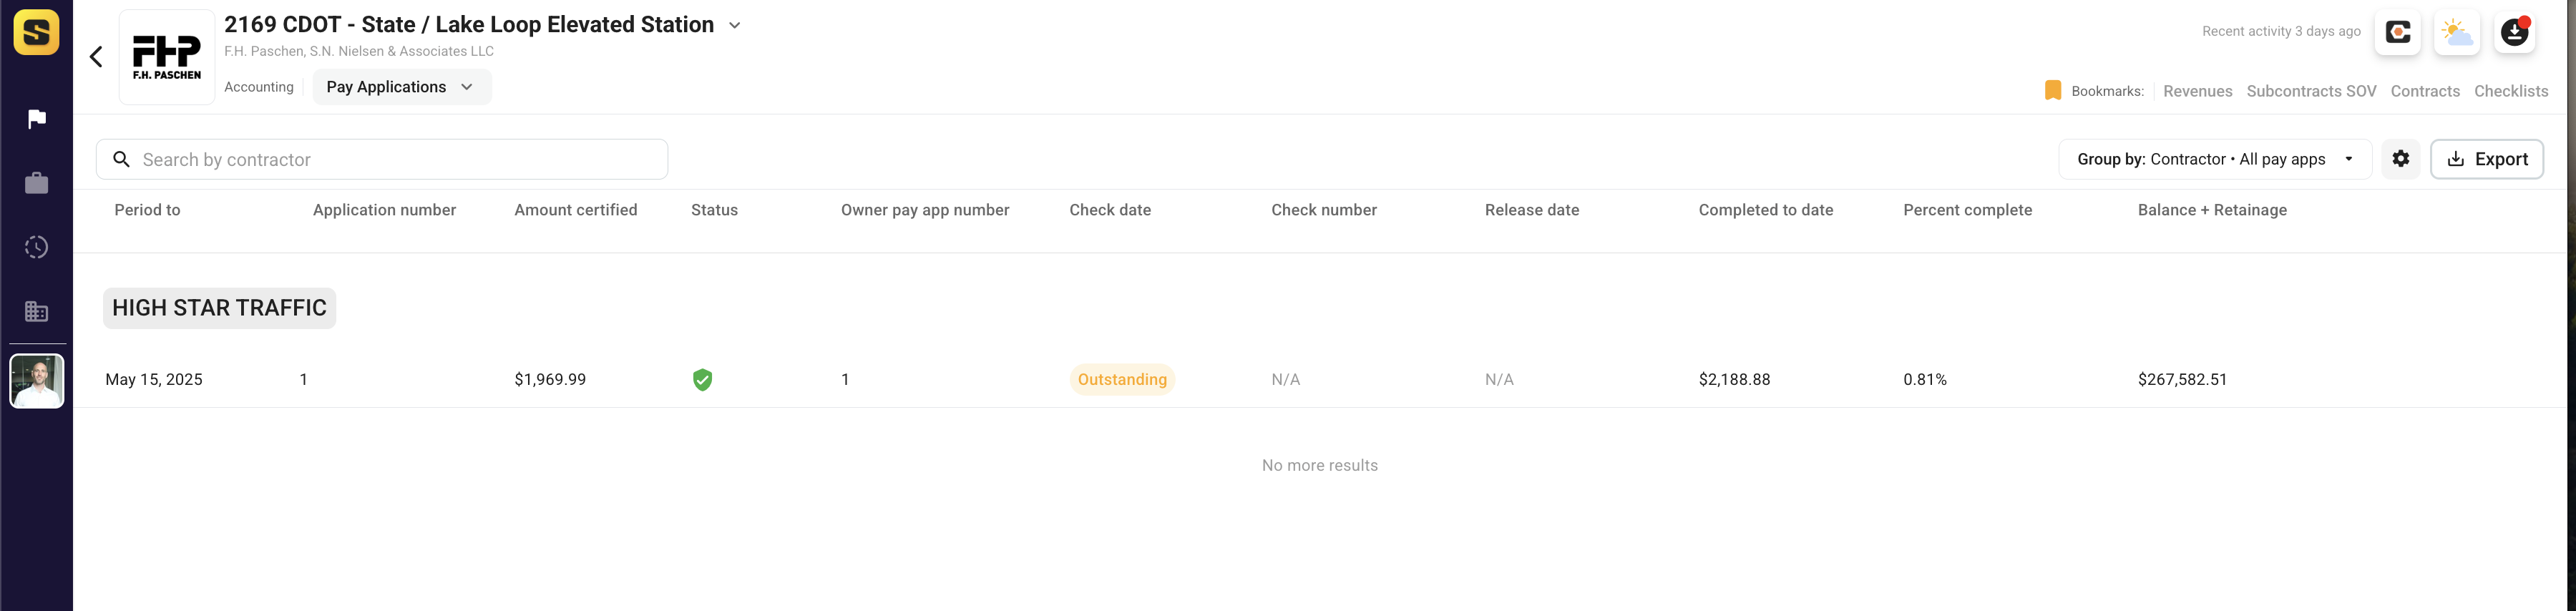Click the Export button
The image size is (2576, 611).
click(2487, 159)
